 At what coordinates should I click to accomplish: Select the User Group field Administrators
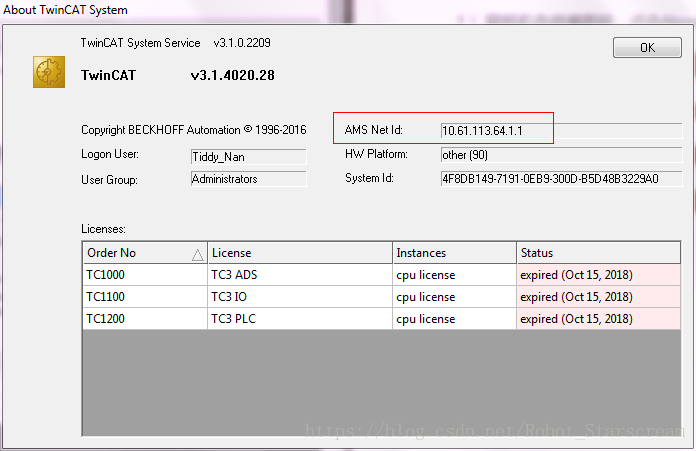249,179
